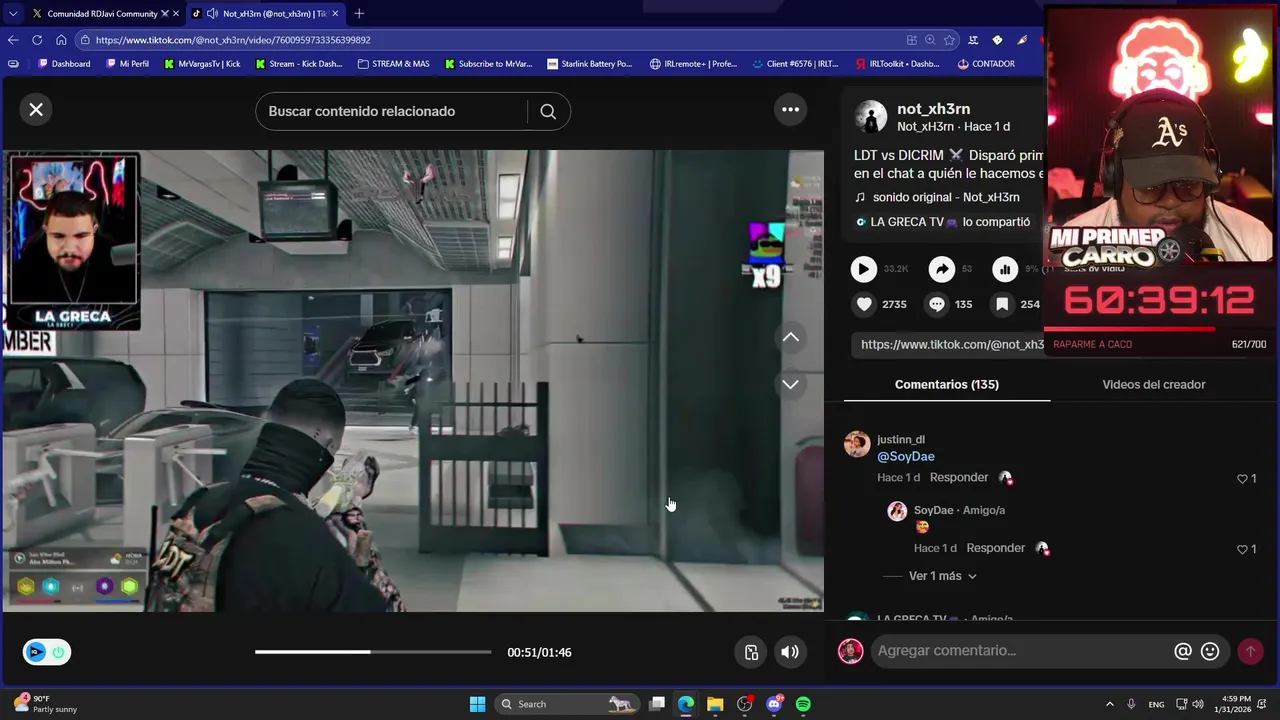Like justinn_dl's comment
1280x720 pixels.
pyautogui.click(x=1243, y=479)
